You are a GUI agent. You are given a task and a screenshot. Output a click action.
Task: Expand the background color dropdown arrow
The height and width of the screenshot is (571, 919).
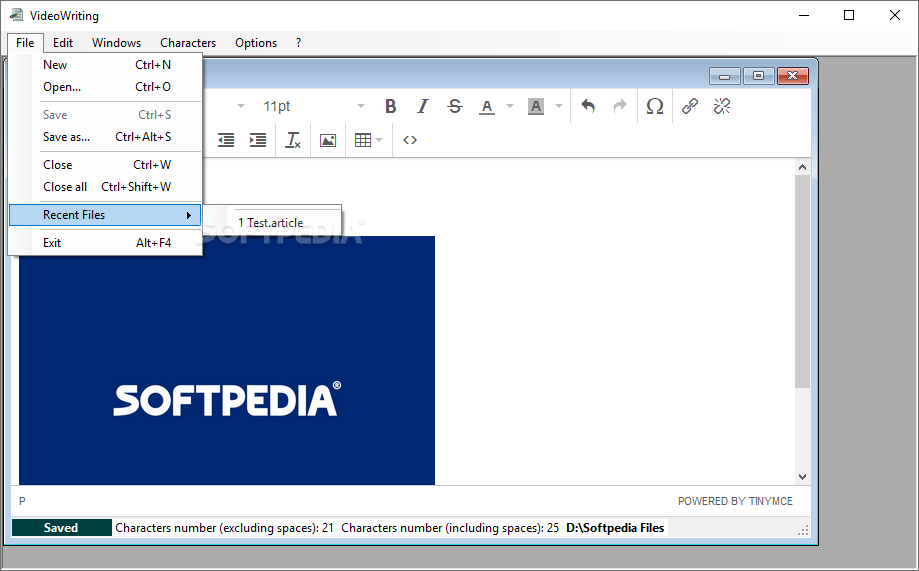click(x=559, y=106)
